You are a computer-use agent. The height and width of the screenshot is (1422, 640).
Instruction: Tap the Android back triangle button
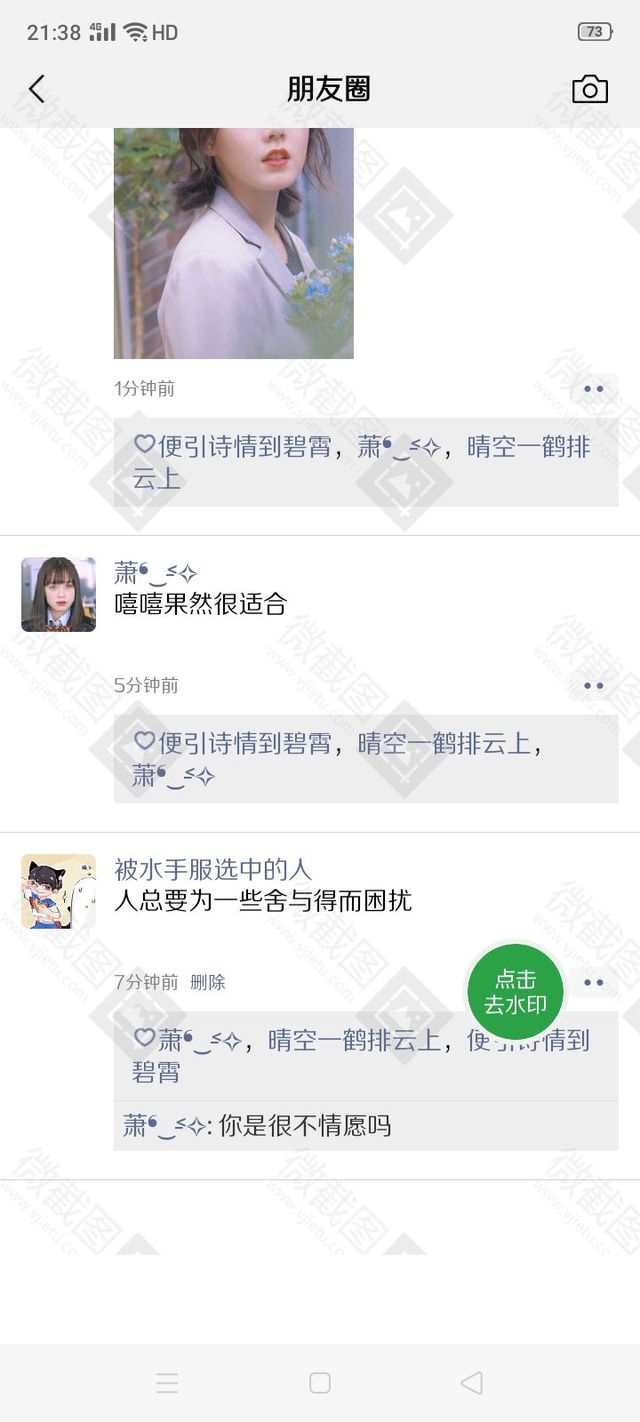point(472,1383)
